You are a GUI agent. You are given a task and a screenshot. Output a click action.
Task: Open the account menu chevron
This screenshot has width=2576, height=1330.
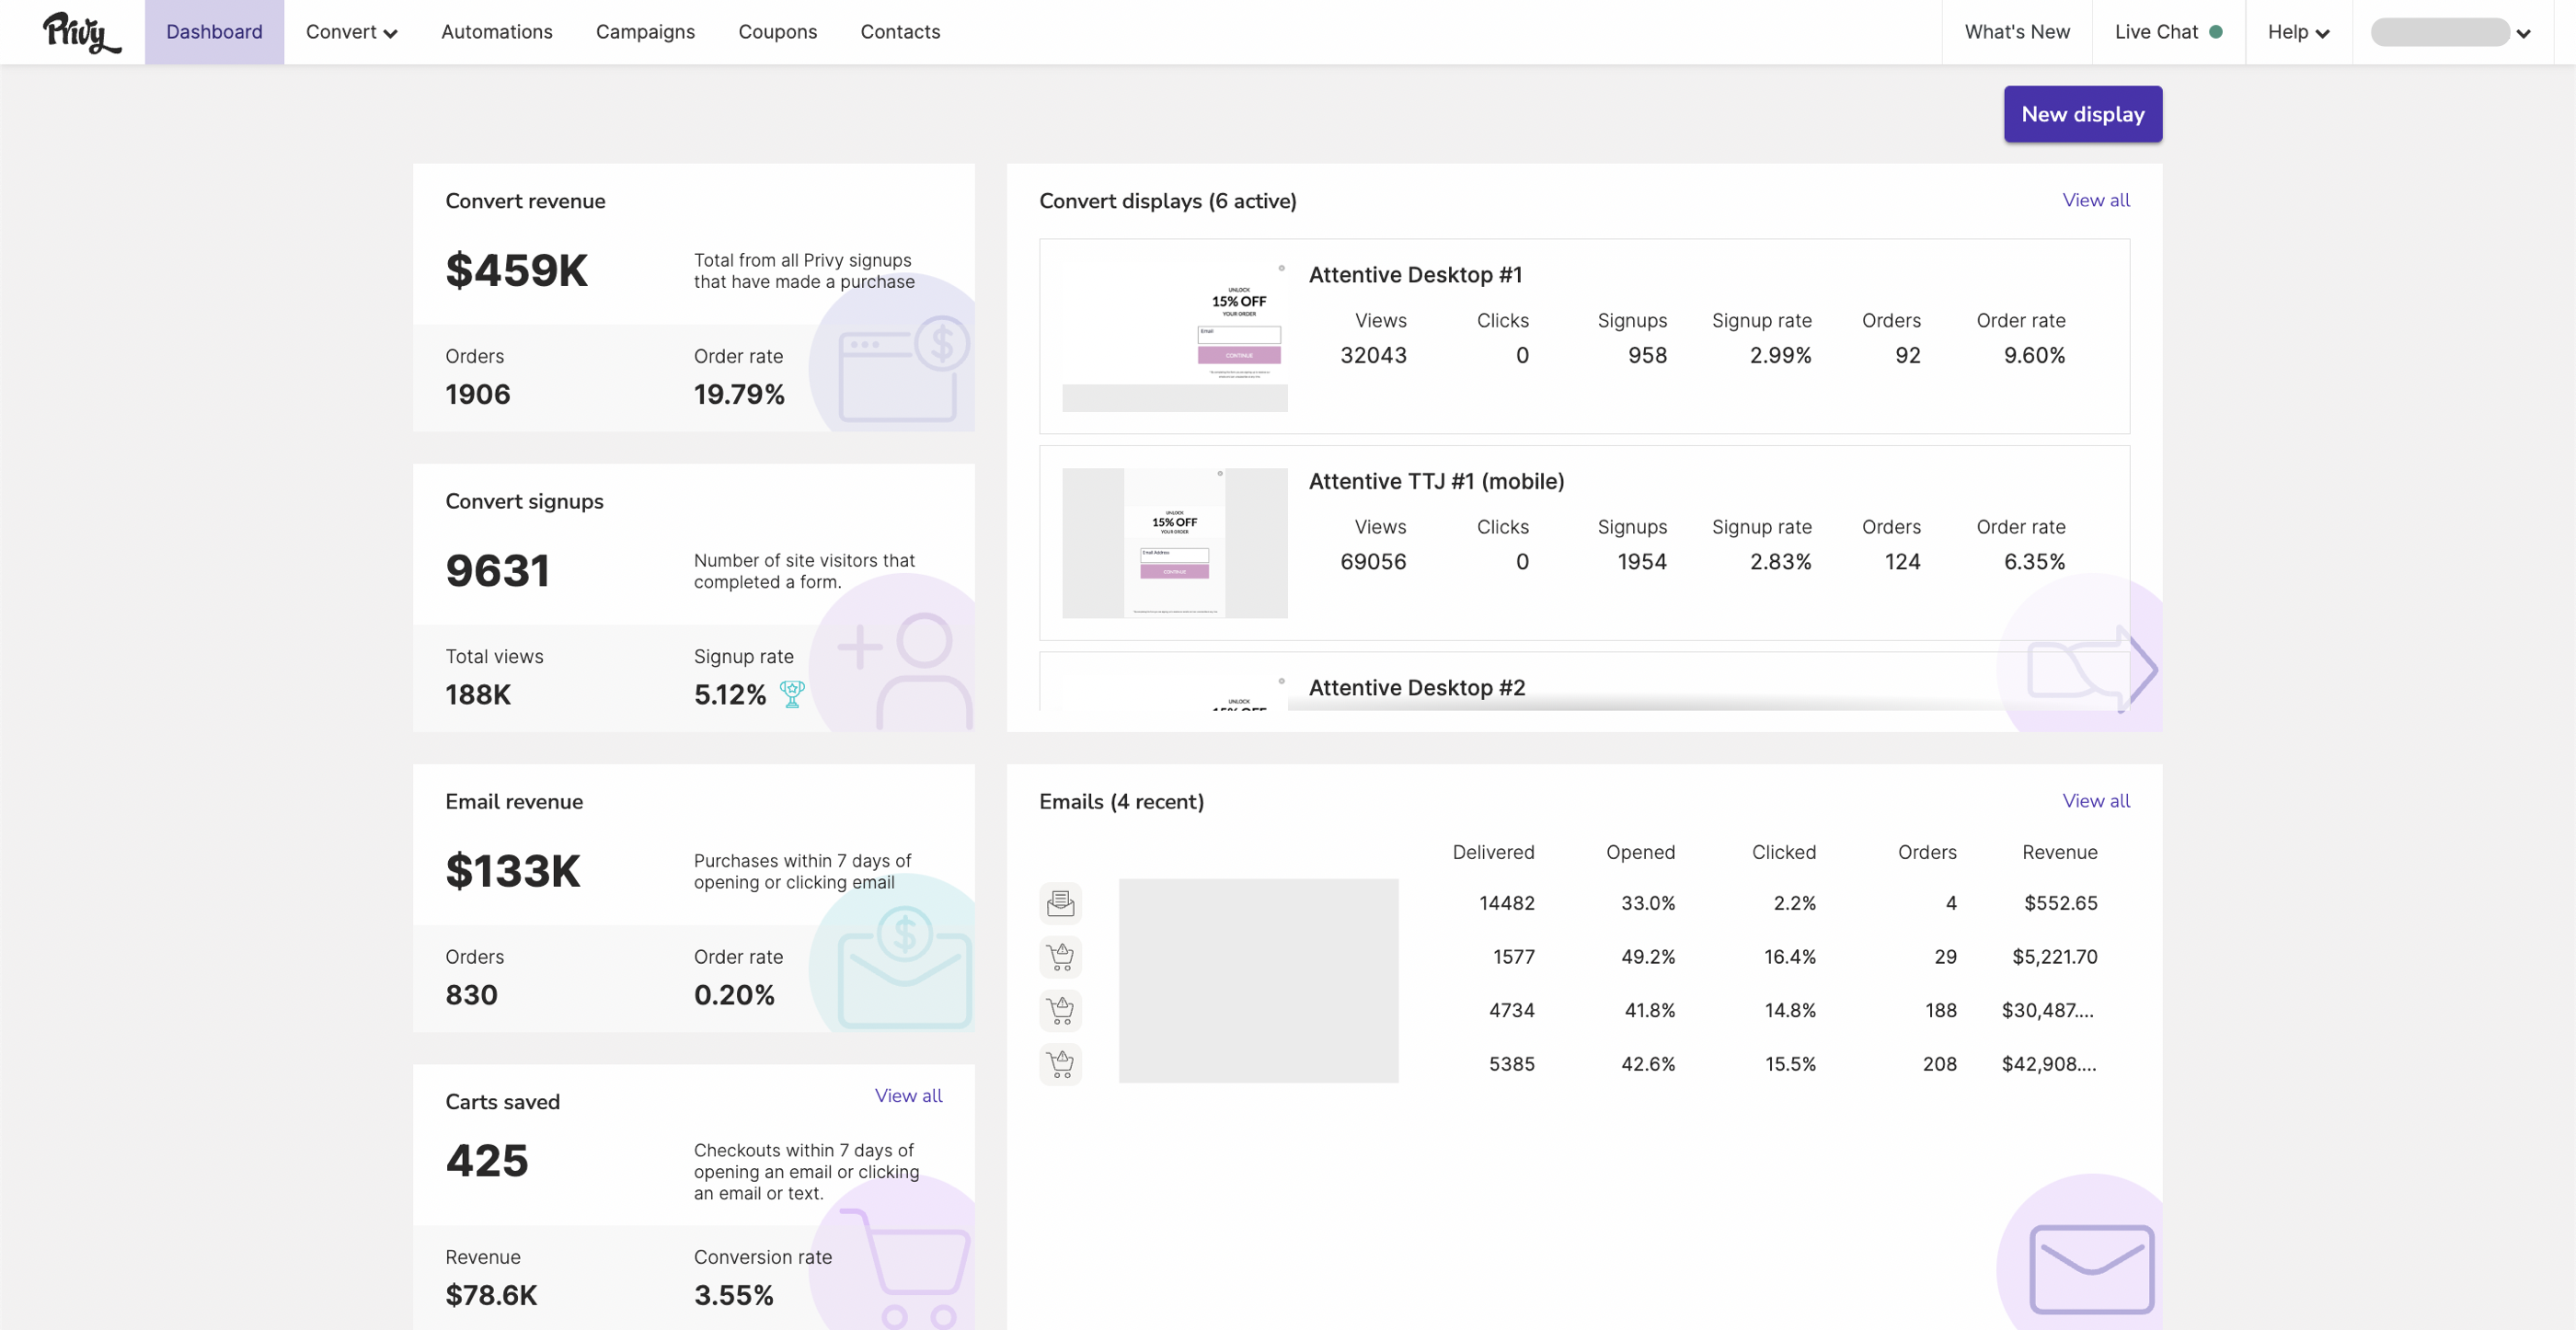click(2523, 33)
